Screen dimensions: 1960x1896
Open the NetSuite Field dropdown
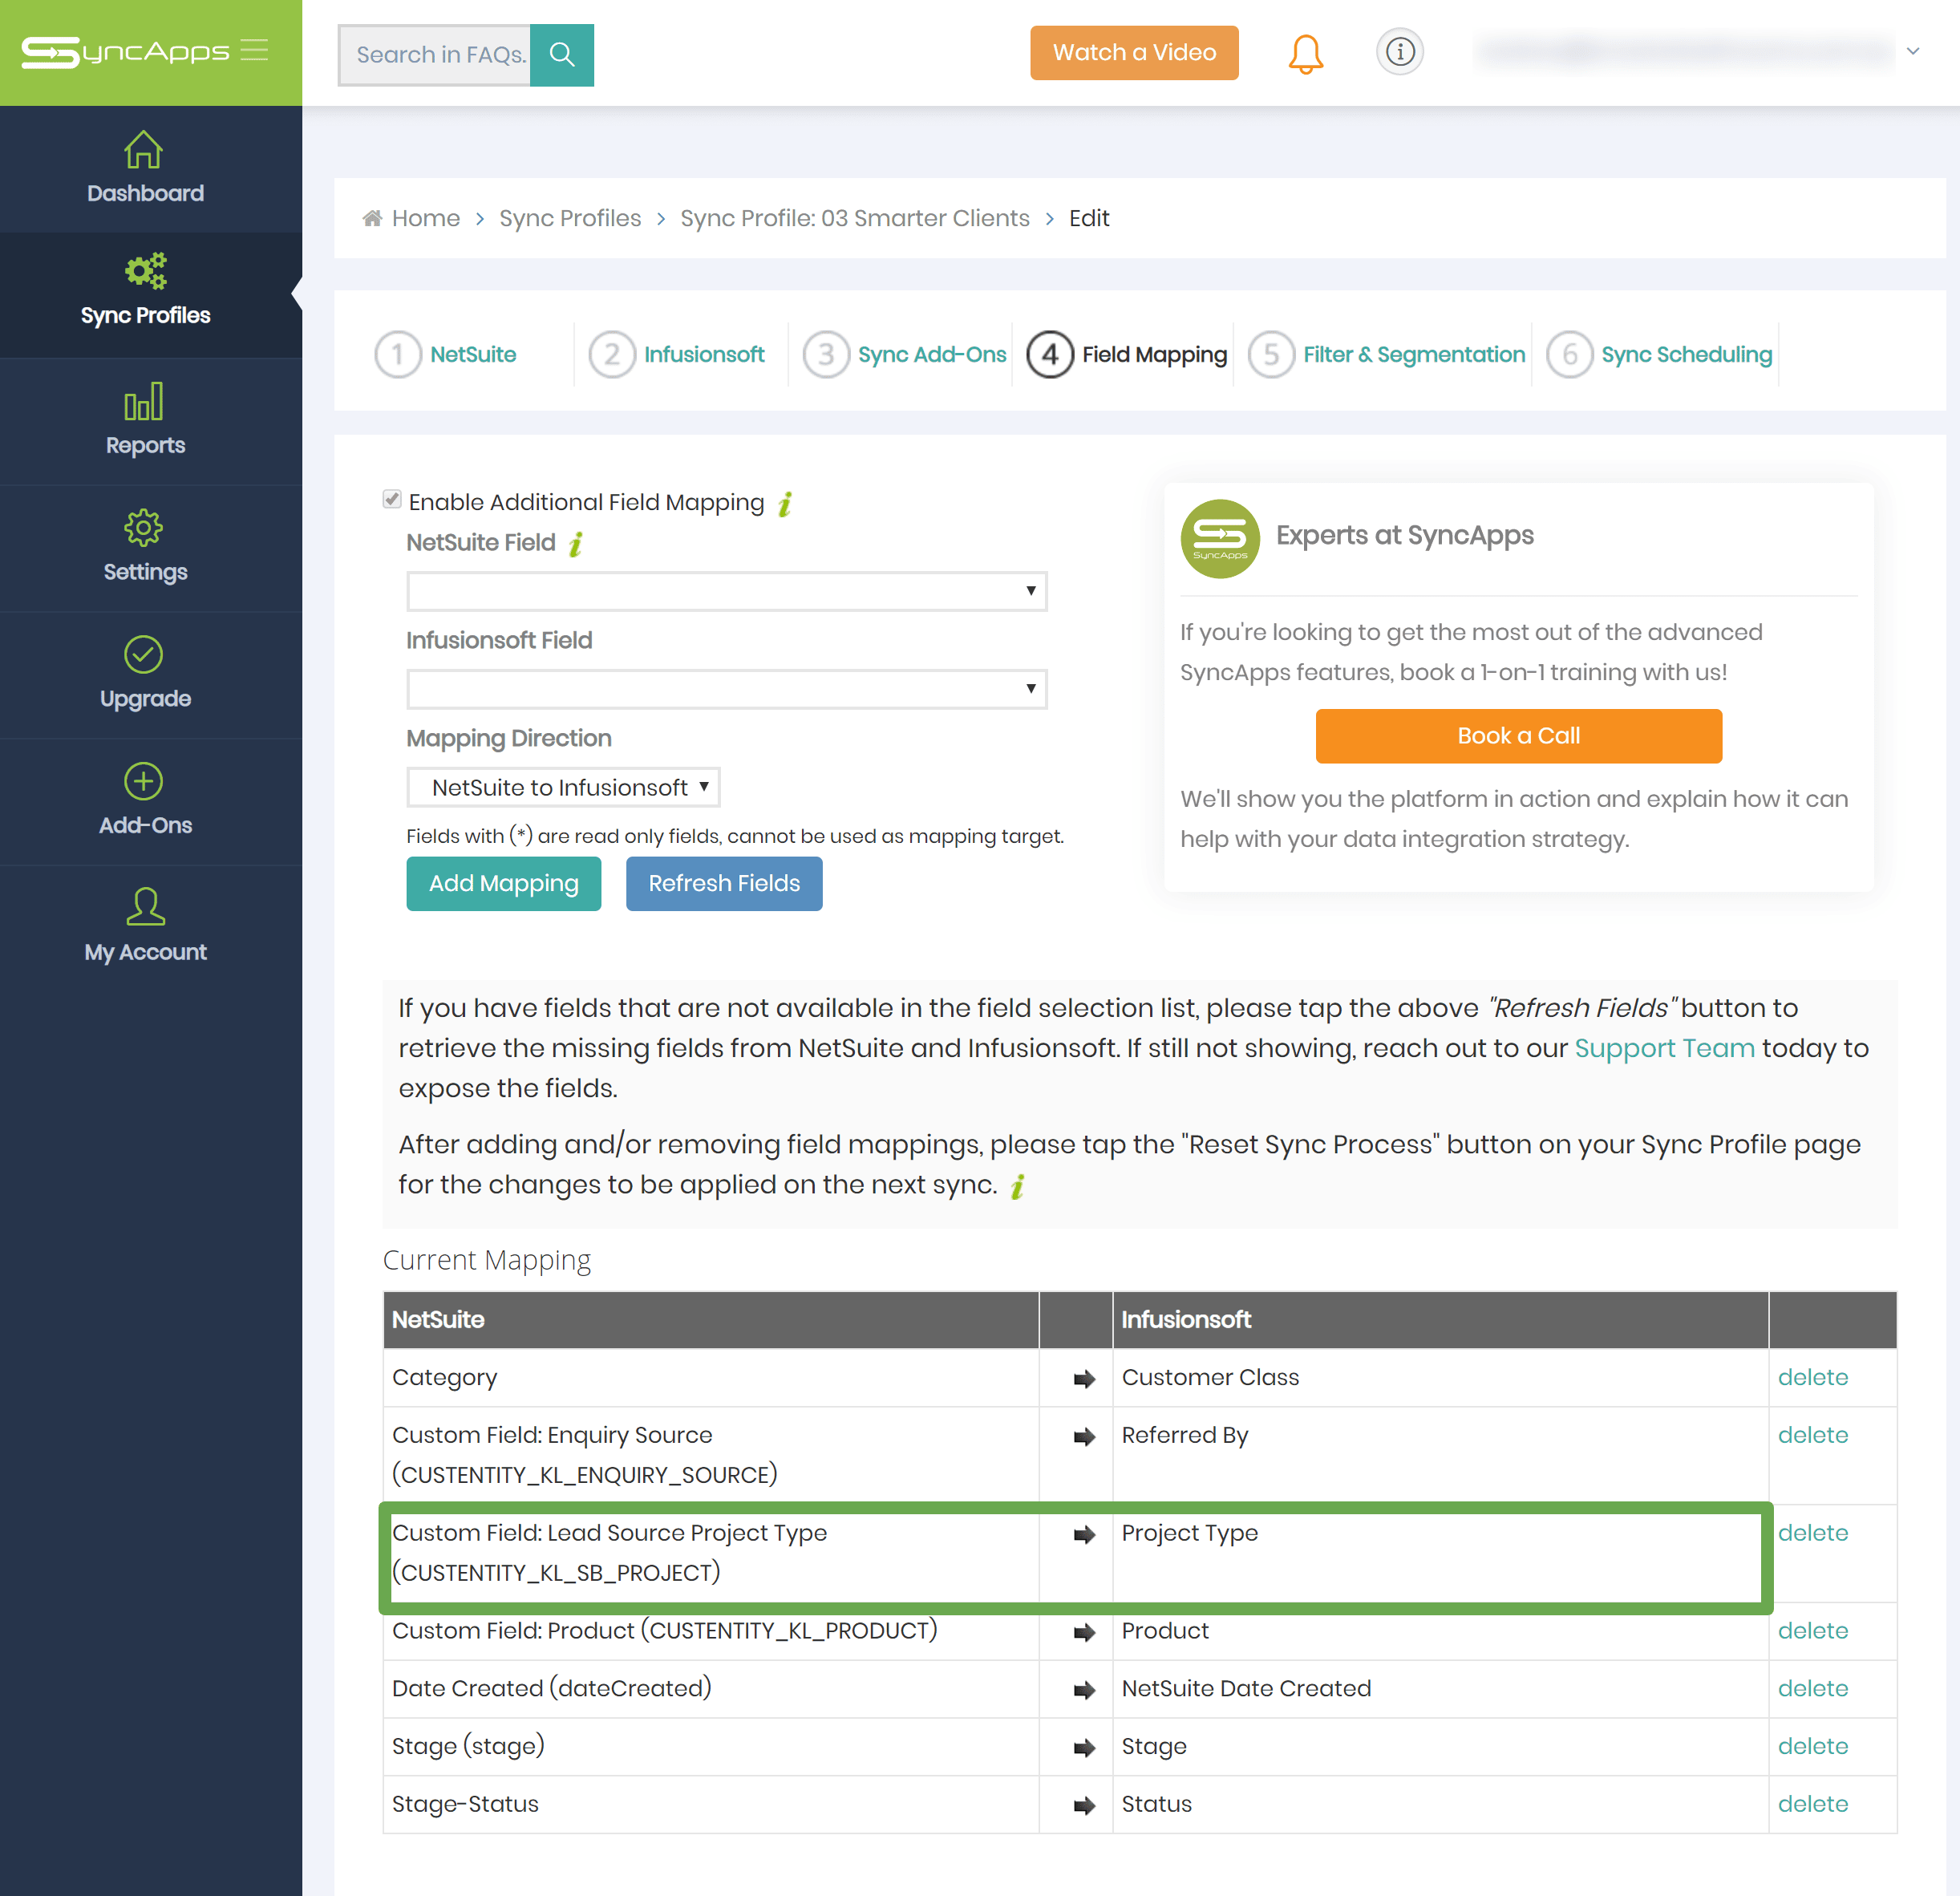(726, 591)
